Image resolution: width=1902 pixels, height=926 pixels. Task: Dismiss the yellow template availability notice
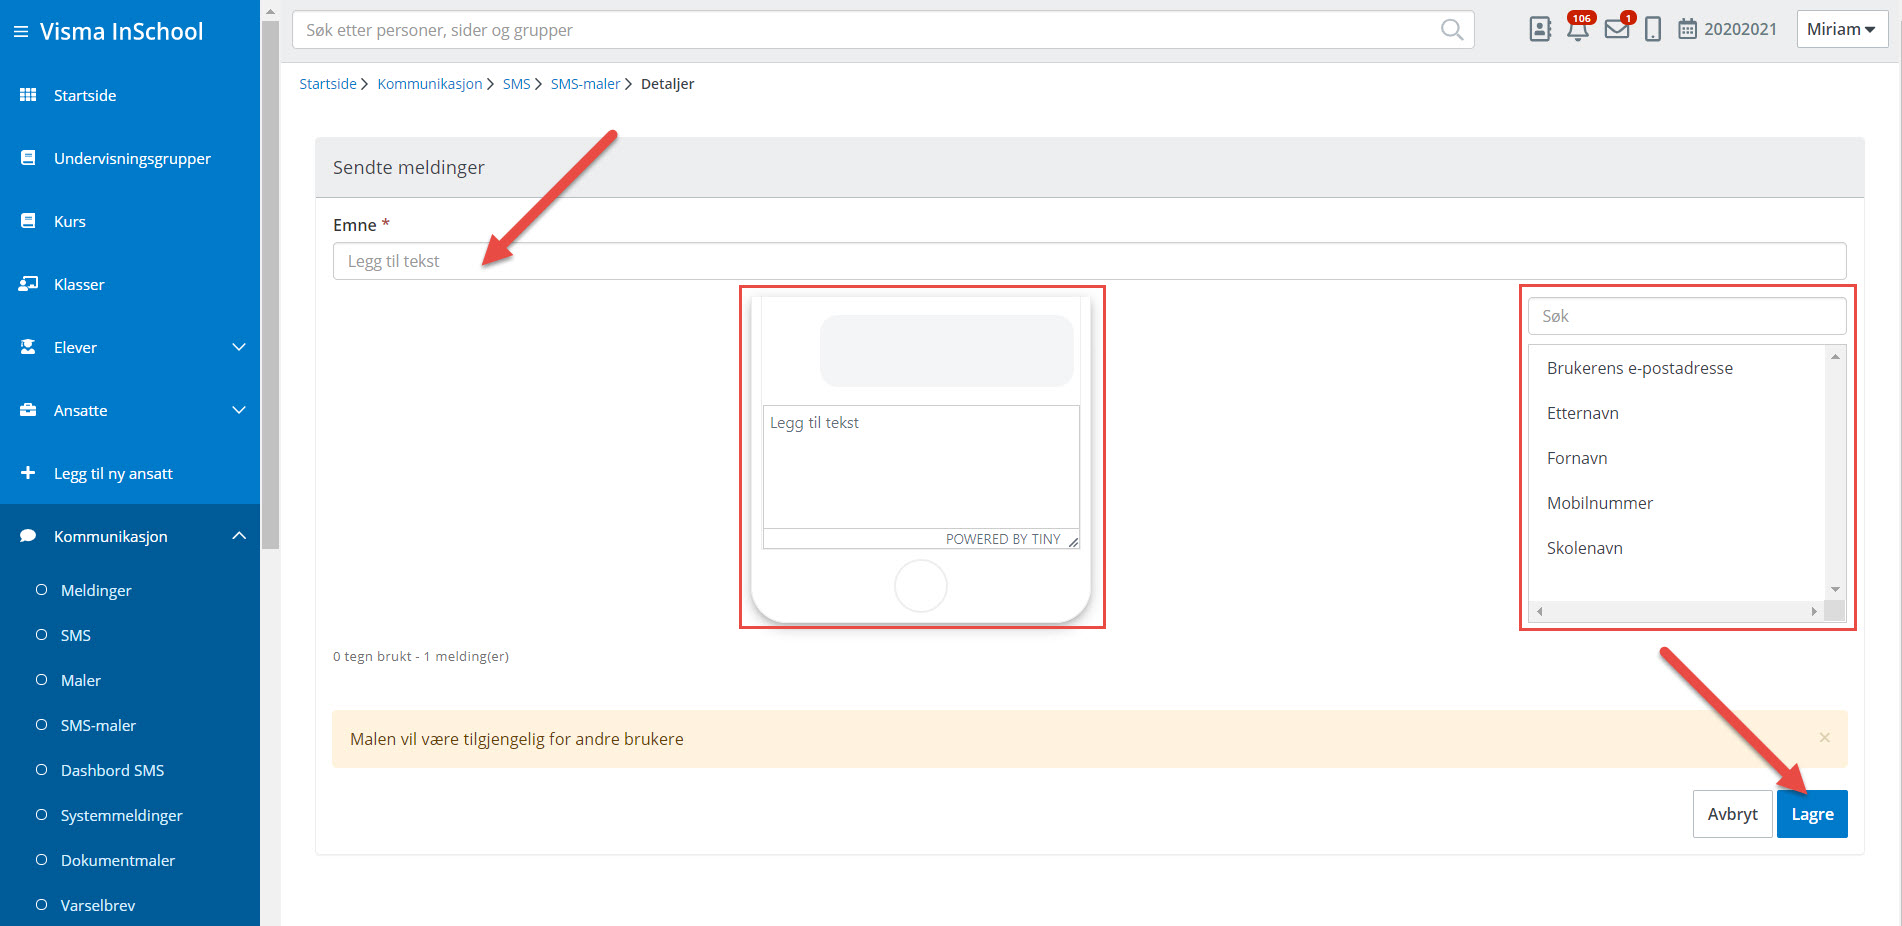pyautogui.click(x=1824, y=738)
